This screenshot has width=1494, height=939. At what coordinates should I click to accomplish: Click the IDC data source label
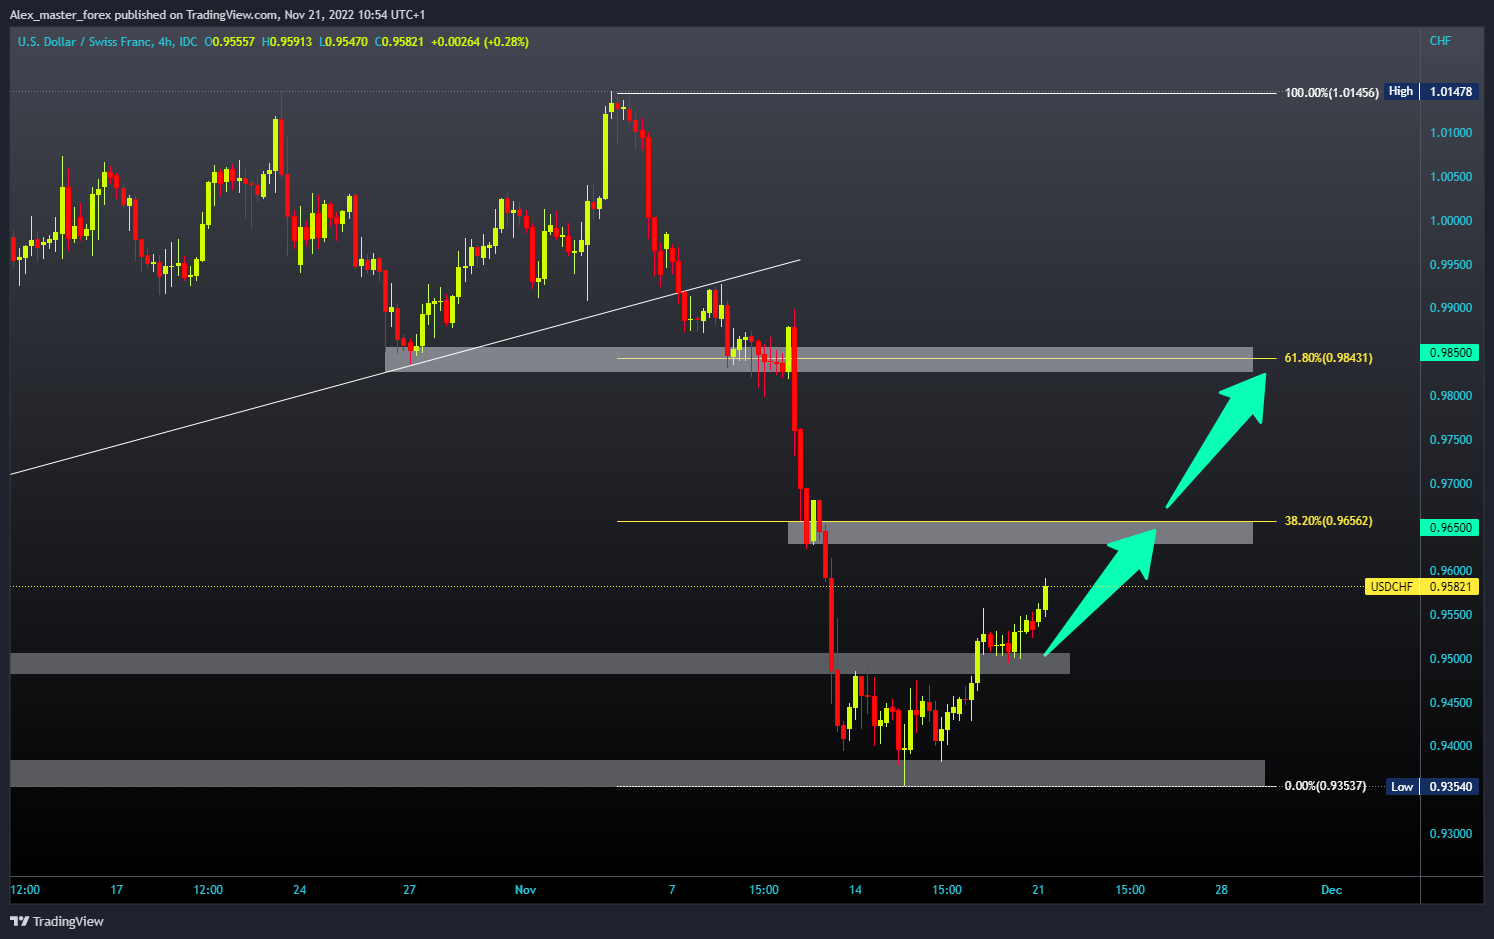[188, 42]
